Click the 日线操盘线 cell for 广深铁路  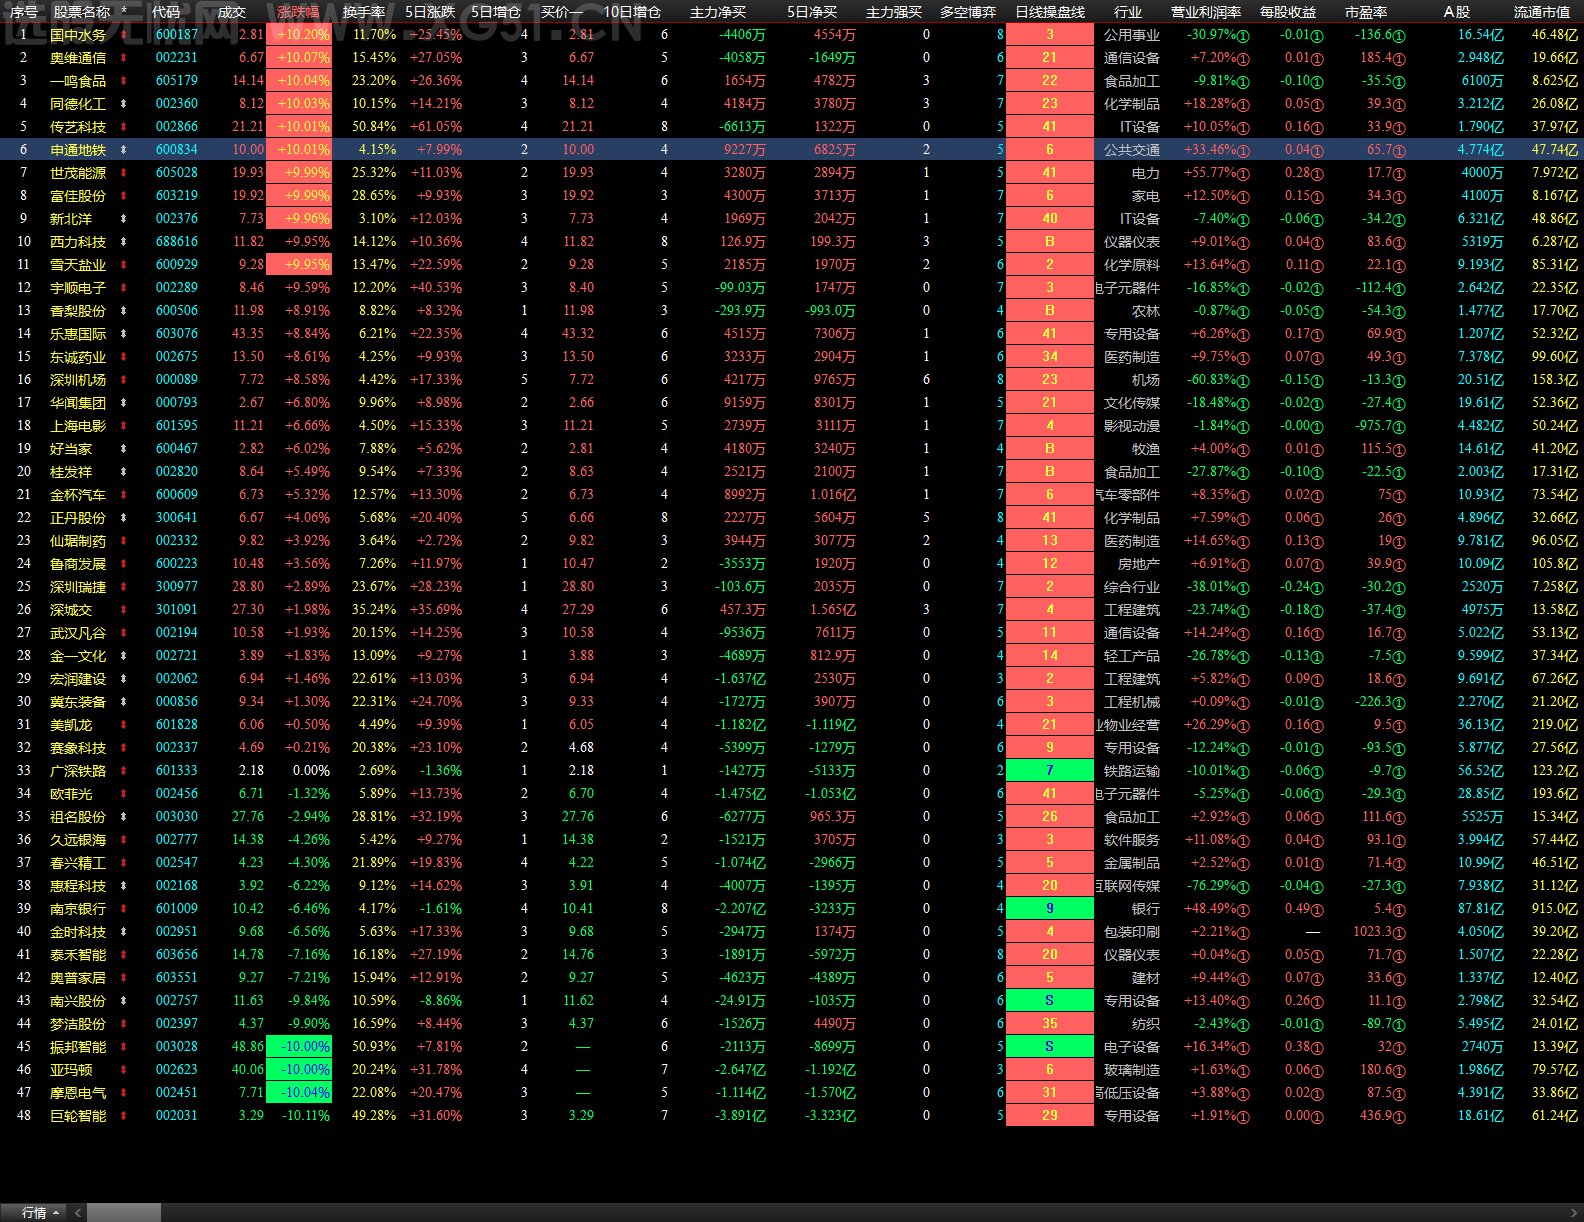coord(1050,771)
